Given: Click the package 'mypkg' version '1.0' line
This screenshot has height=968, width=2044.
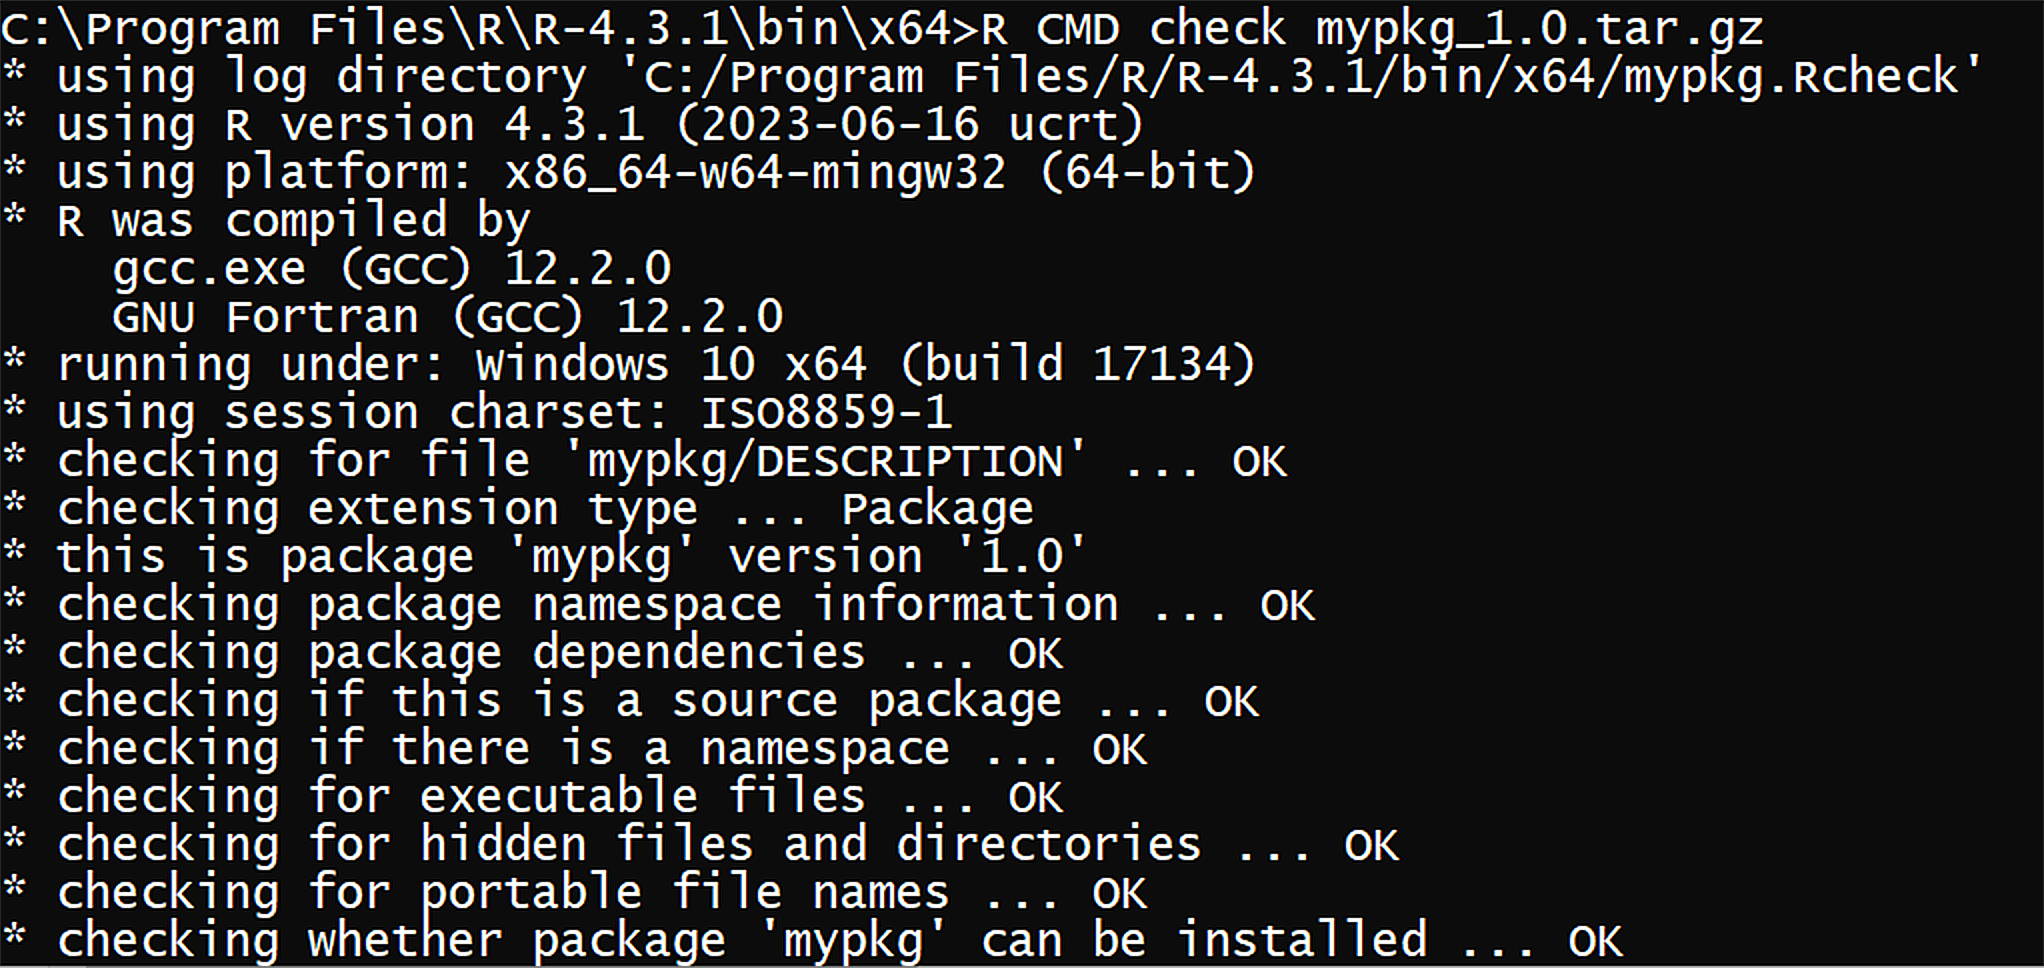Looking at the screenshot, I should click(545, 556).
